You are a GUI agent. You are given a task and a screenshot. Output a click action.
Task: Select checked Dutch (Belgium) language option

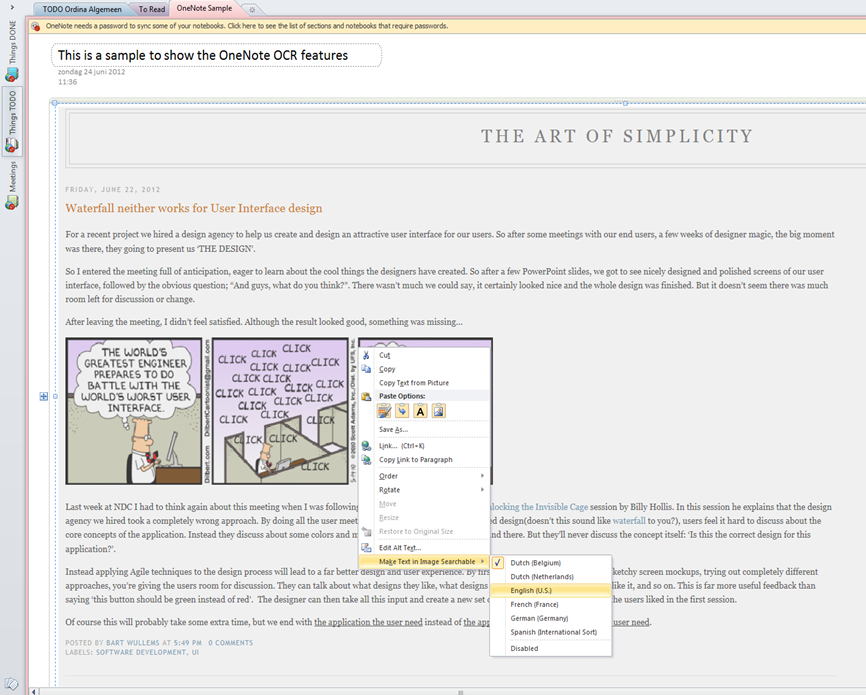click(551, 563)
